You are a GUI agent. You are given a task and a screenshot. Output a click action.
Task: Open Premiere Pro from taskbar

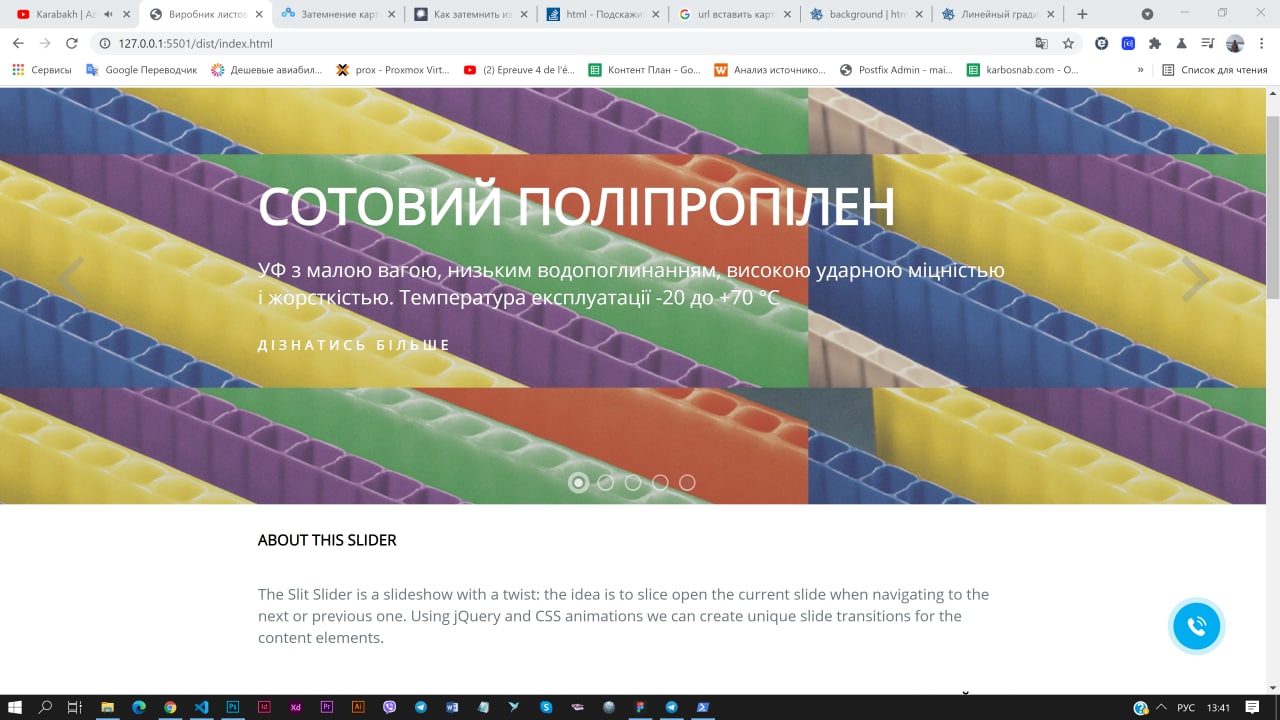click(327, 707)
